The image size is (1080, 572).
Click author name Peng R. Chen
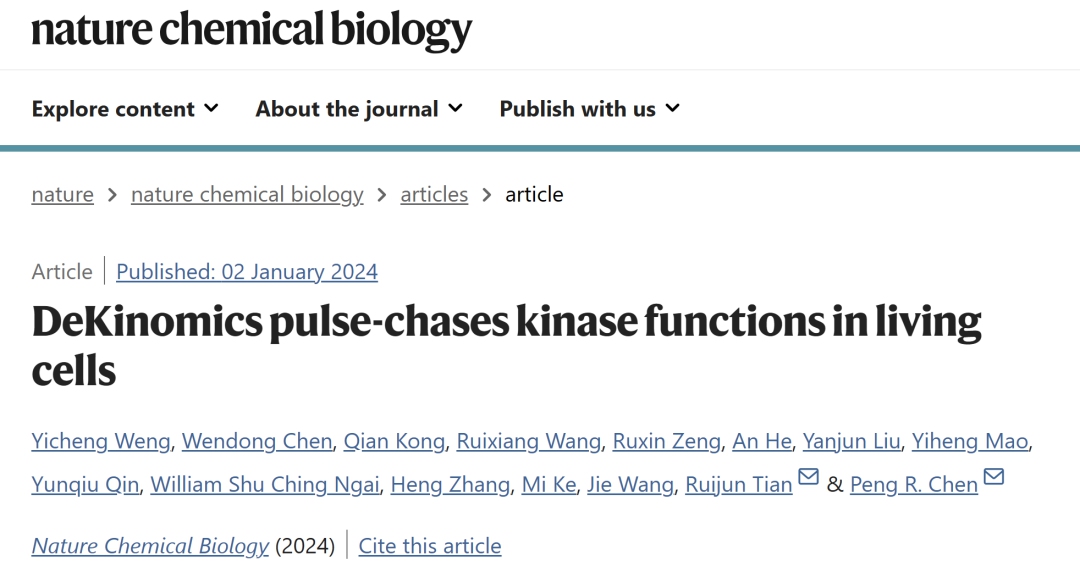pyautogui.click(x=914, y=484)
